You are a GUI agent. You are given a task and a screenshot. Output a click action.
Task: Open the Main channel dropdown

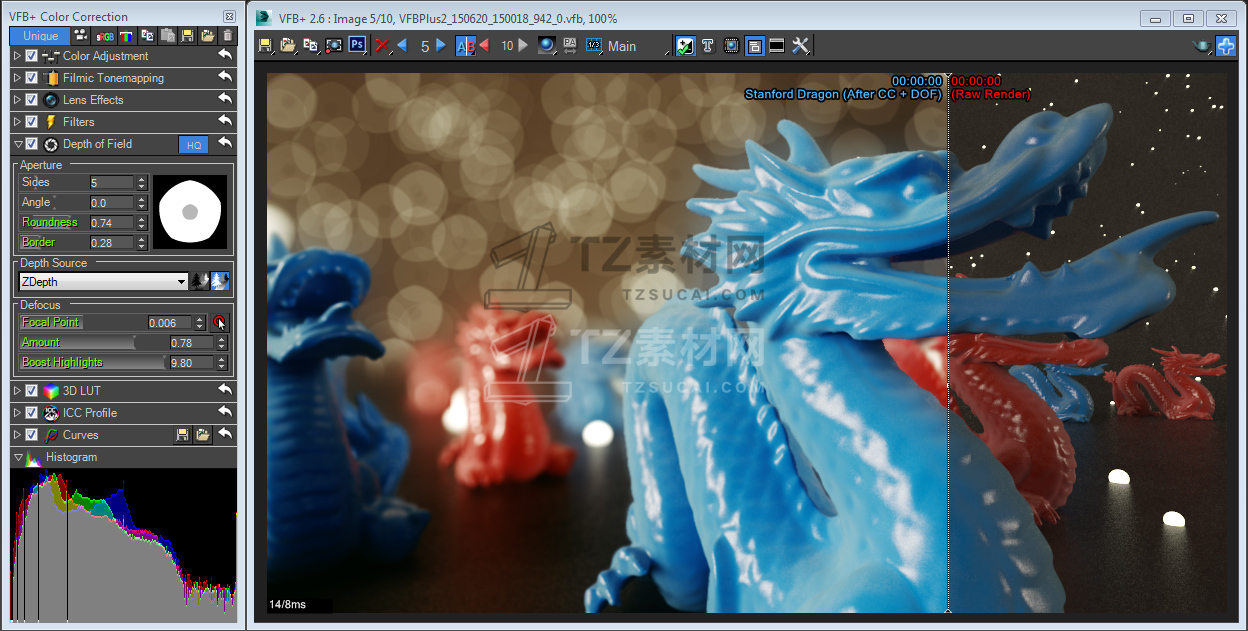point(639,46)
